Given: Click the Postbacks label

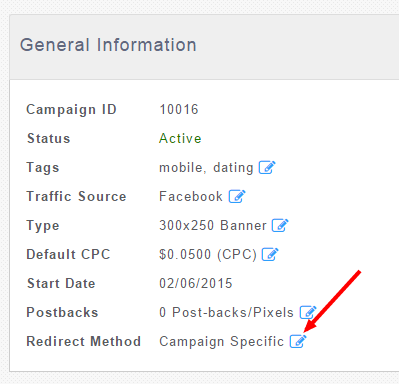Looking at the screenshot, I should coord(62,312).
